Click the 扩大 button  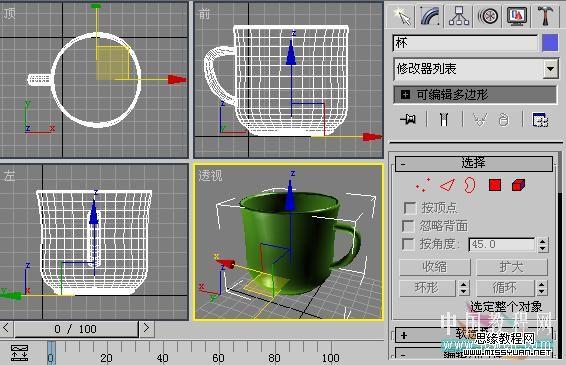coord(511,267)
